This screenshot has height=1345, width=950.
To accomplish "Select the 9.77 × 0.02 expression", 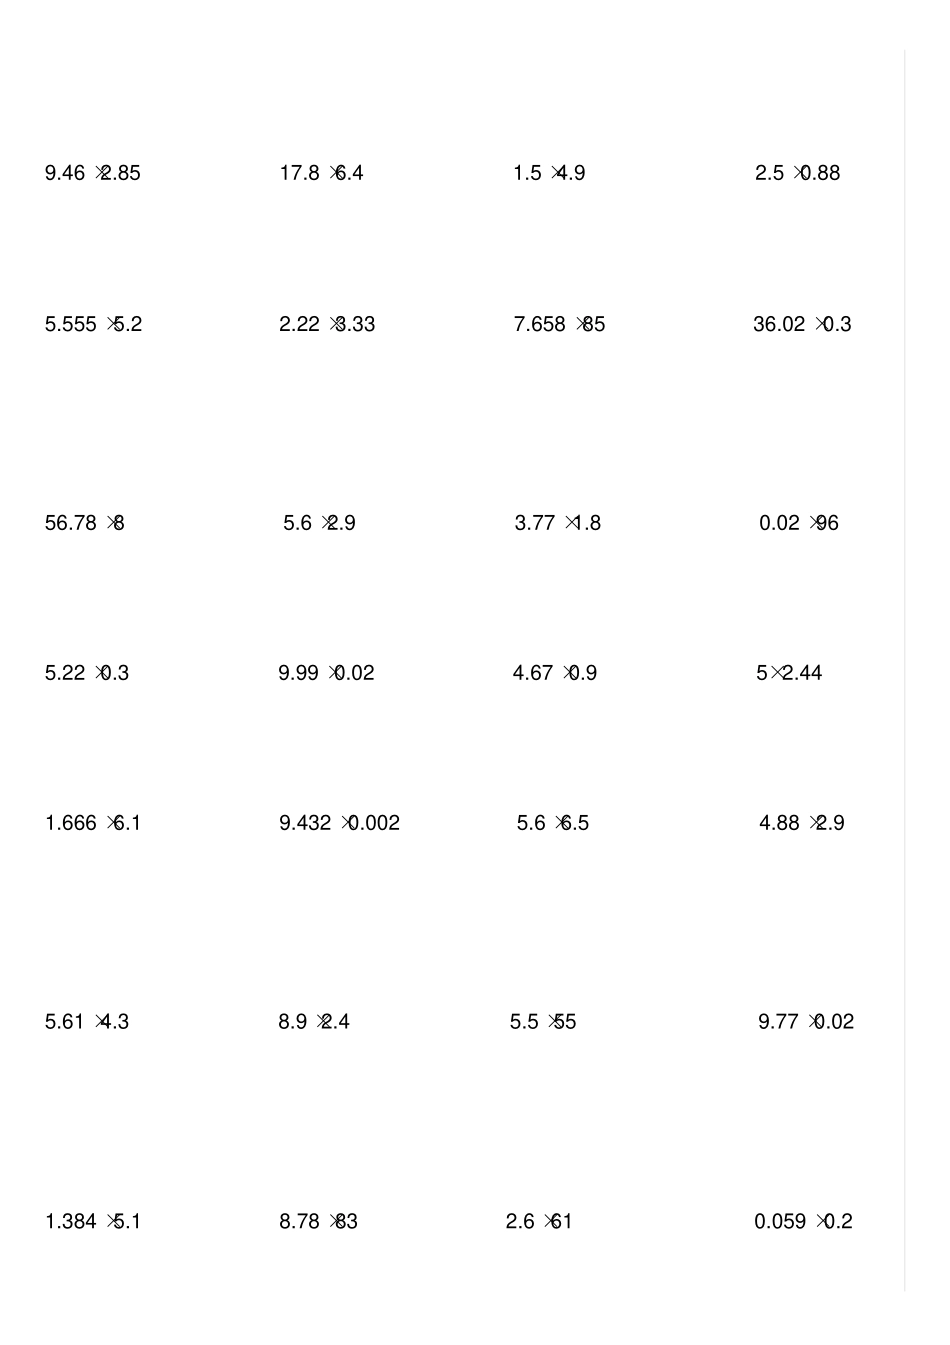I will coord(805,1022).
